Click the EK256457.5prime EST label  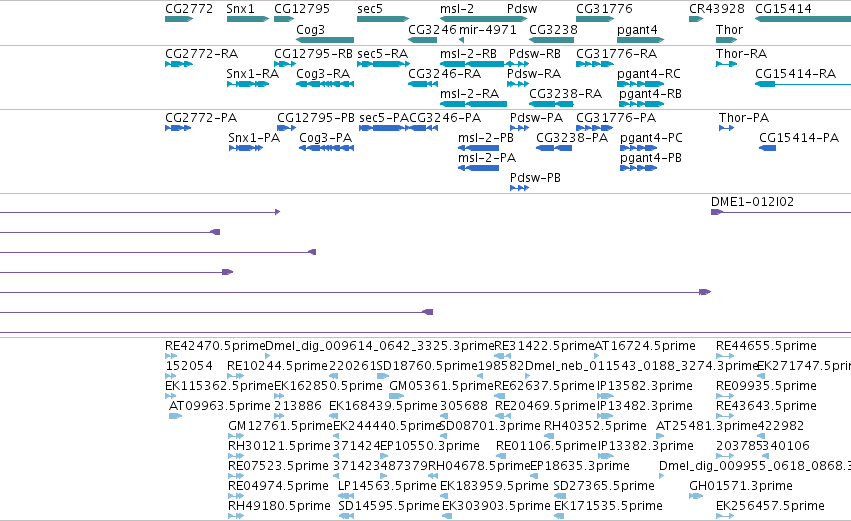[x=770, y=505]
